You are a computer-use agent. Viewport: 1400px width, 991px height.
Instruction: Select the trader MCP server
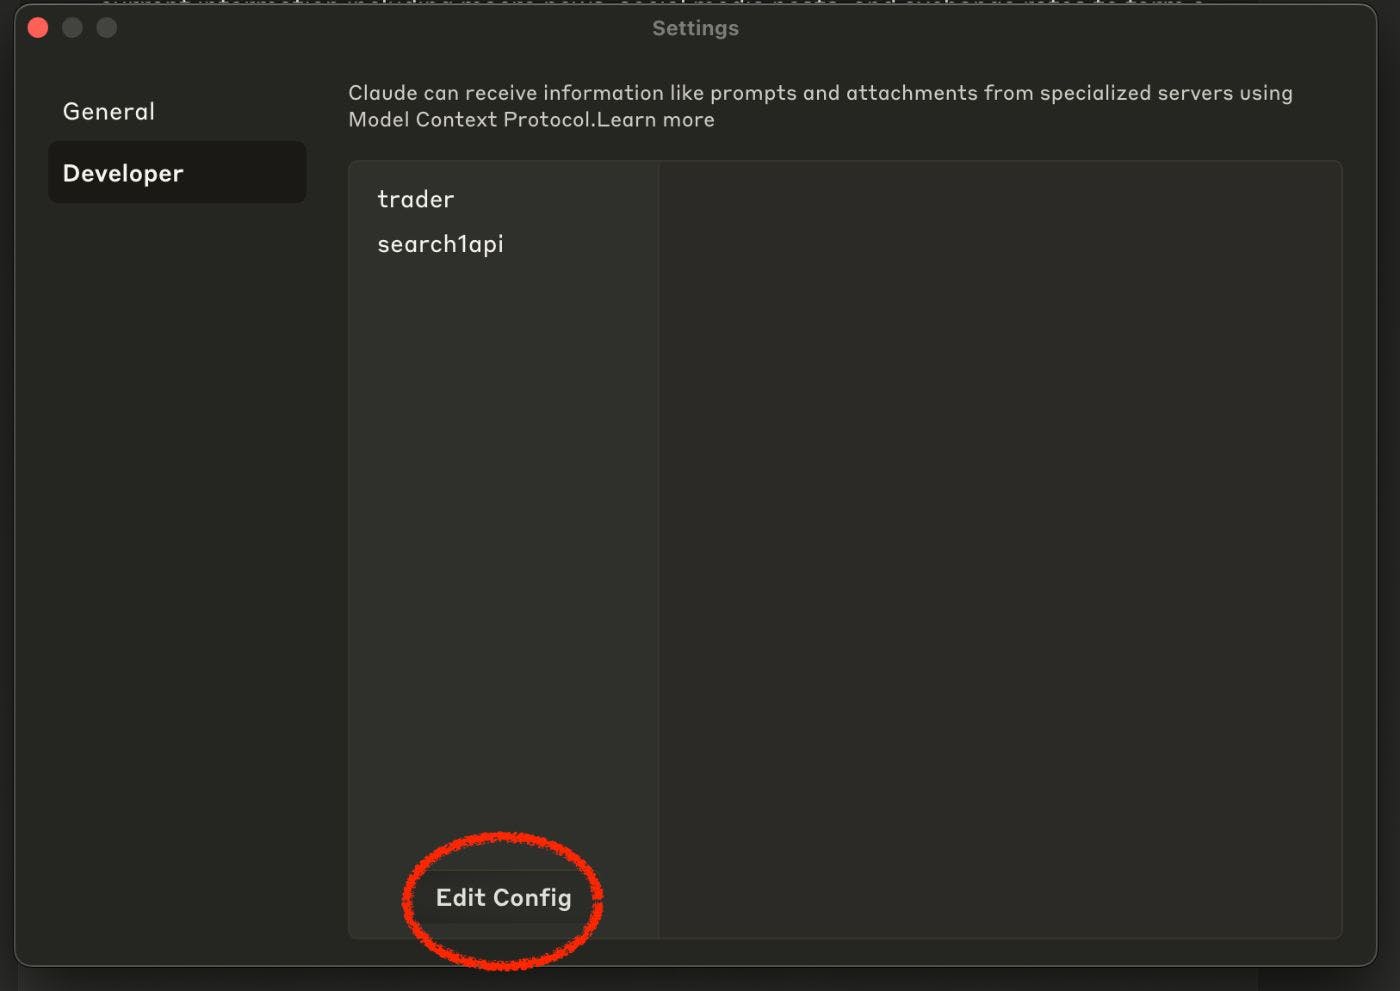416,200
